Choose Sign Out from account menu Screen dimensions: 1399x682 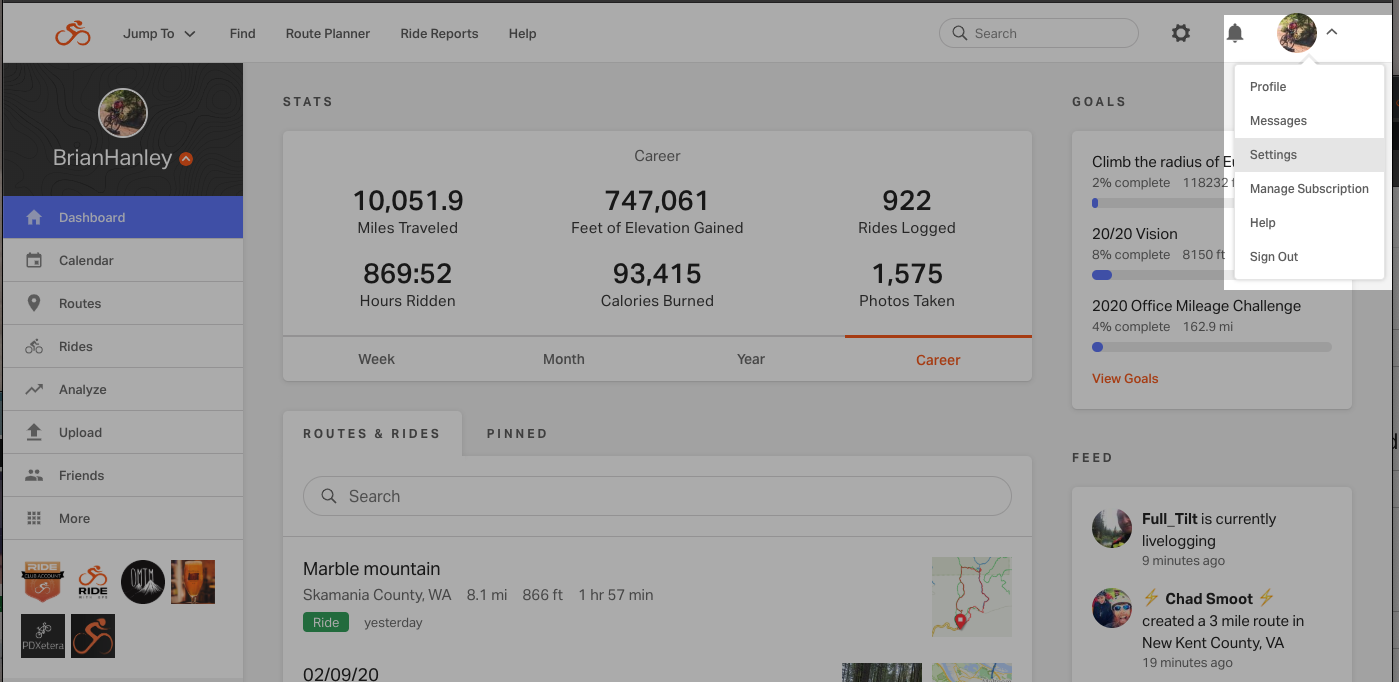1309,257
